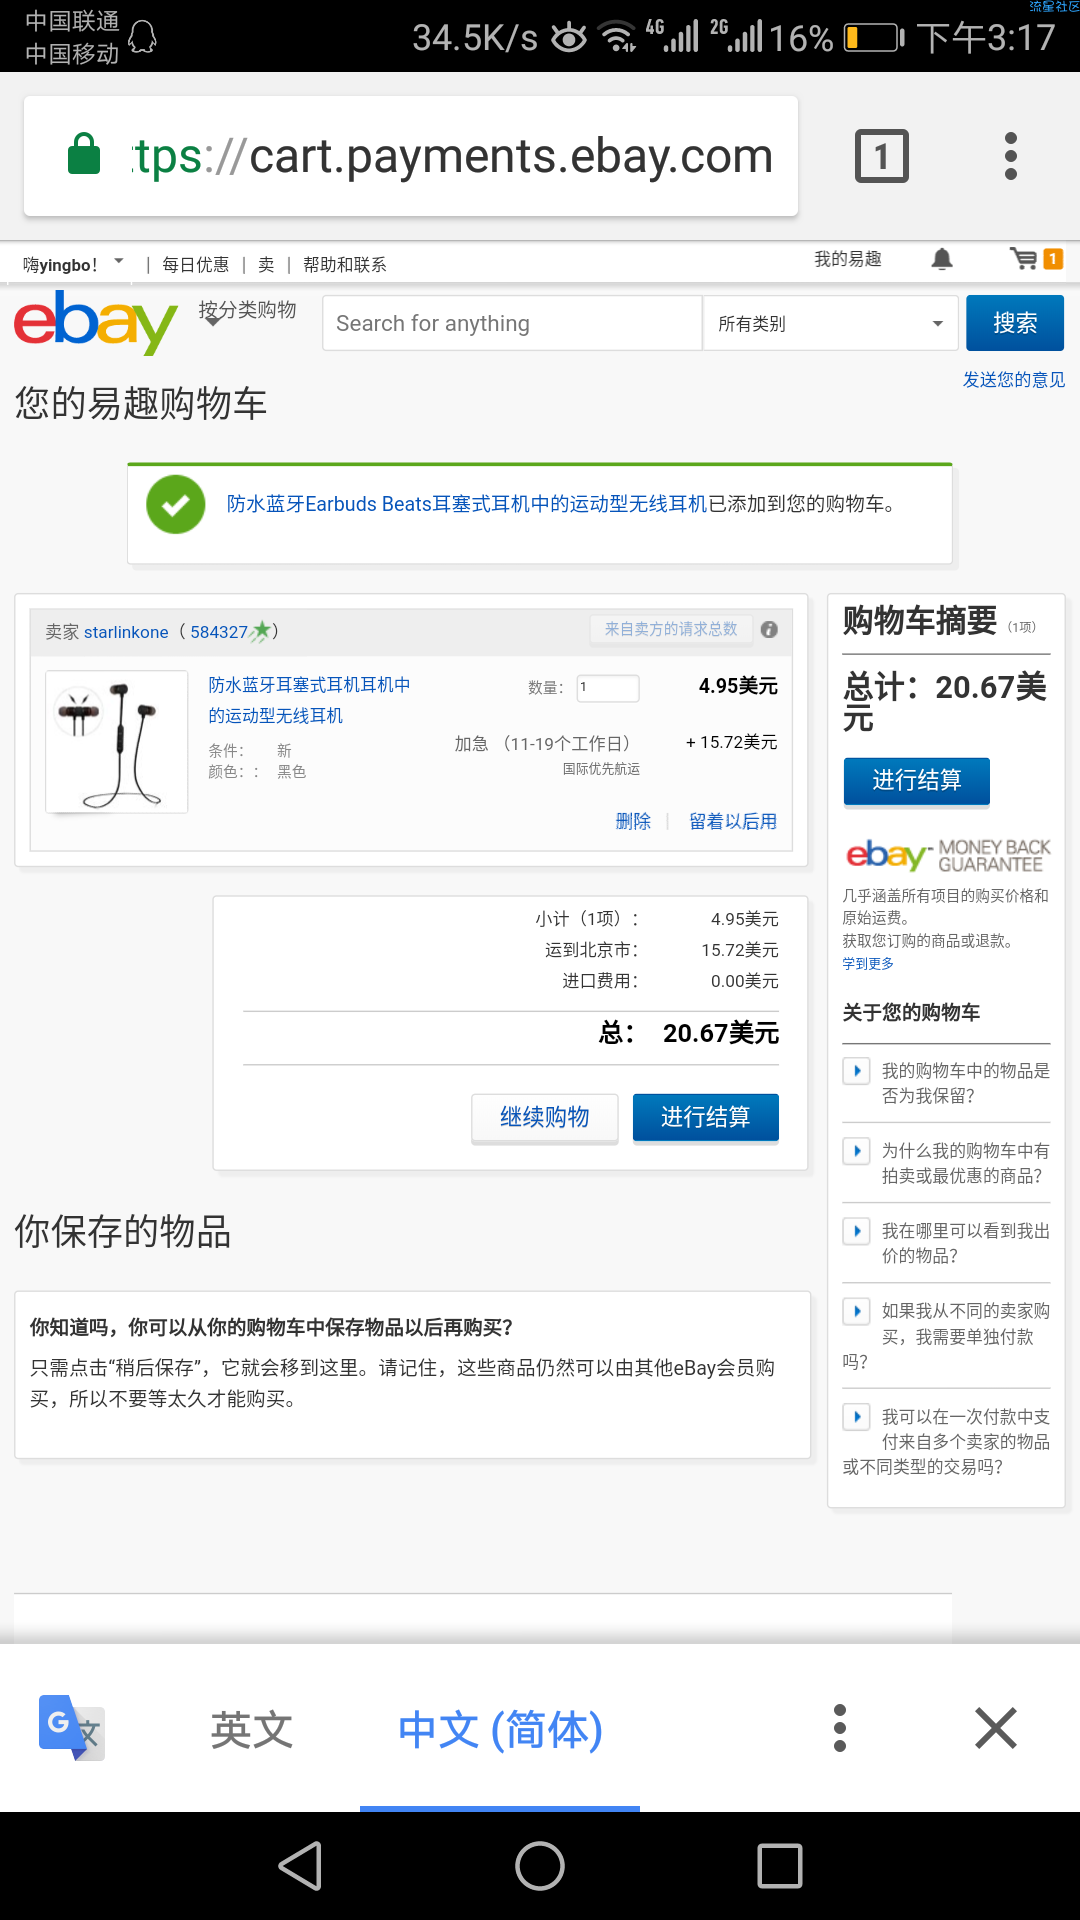Edit the 数量 quantity field
1080x1920 pixels.
click(608, 688)
